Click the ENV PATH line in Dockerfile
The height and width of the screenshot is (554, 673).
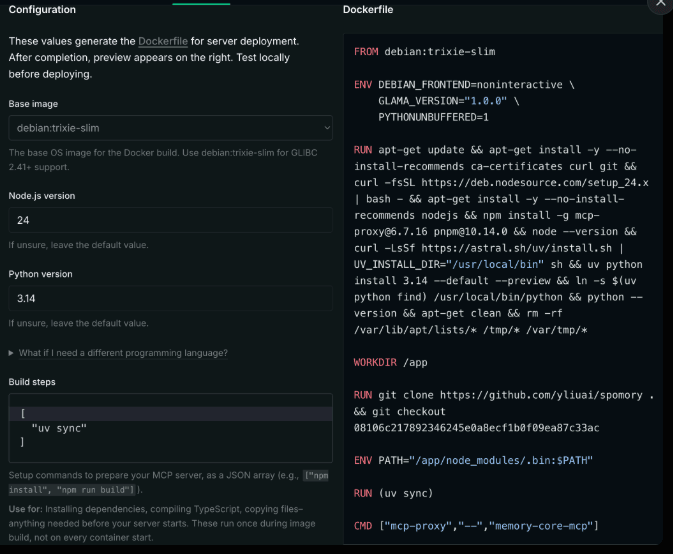pyautogui.click(x=473, y=460)
